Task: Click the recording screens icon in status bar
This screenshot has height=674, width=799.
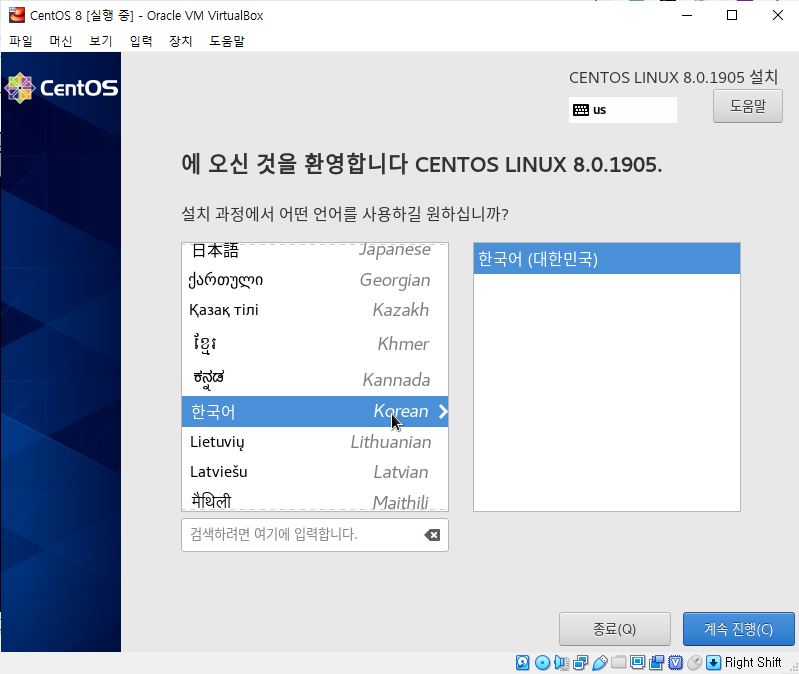Action: [656, 662]
